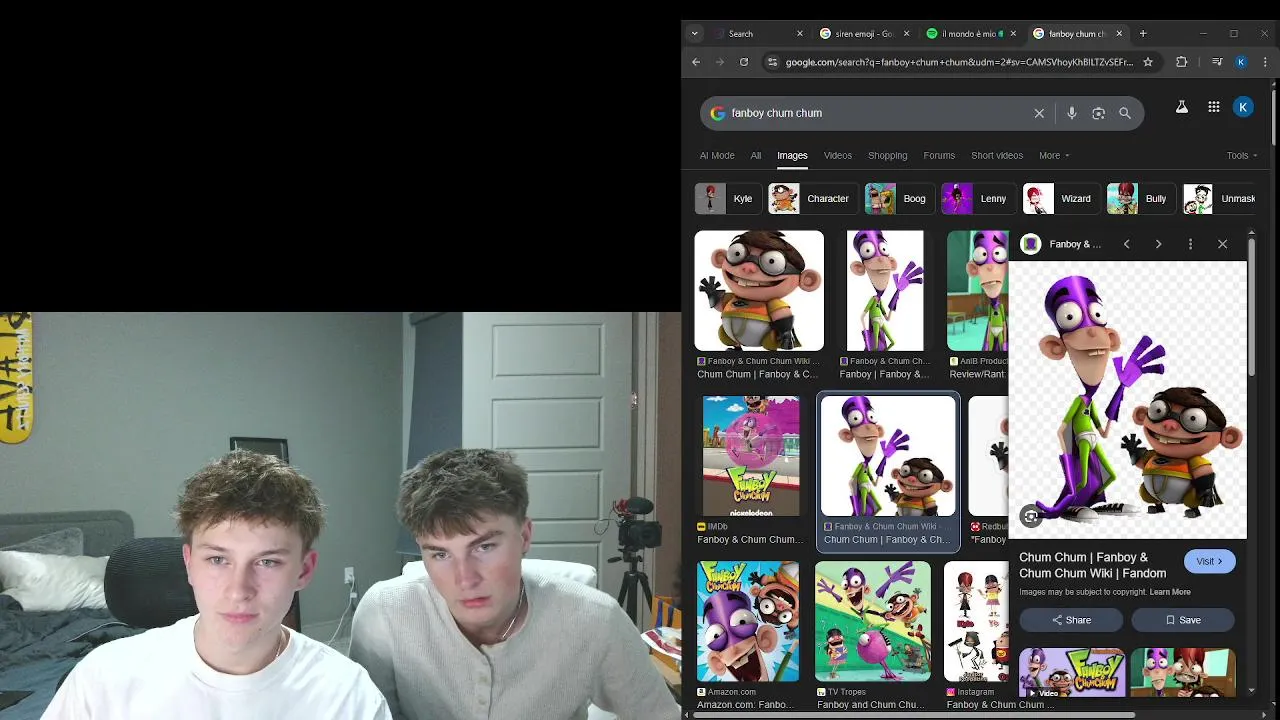Screen dimensions: 1280x720
Task: Close the 'Search' browser tab
Action: tap(800, 34)
